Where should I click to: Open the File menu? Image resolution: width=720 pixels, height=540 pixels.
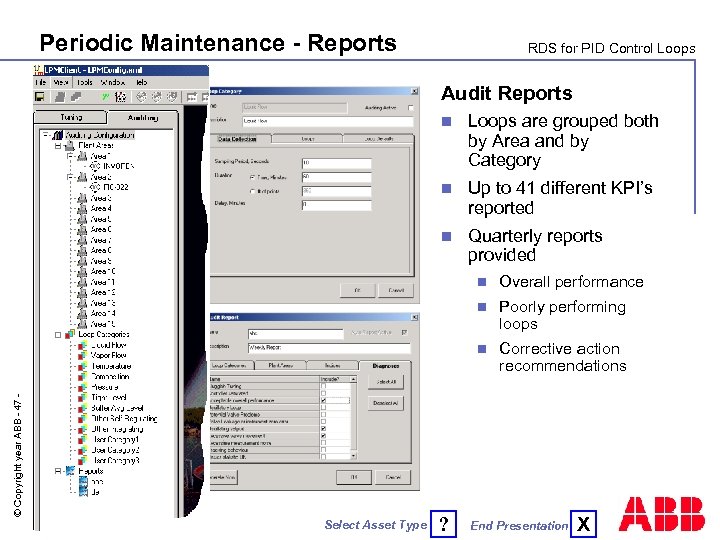(x=40, y=82)
